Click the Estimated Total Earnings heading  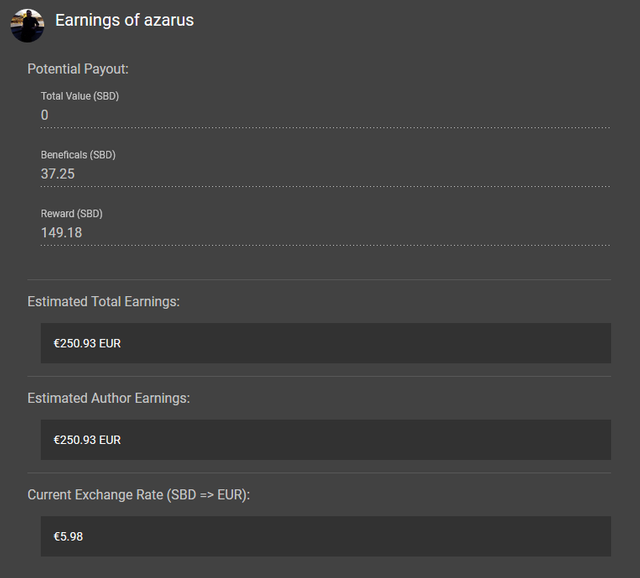click(x=104, y=301)
